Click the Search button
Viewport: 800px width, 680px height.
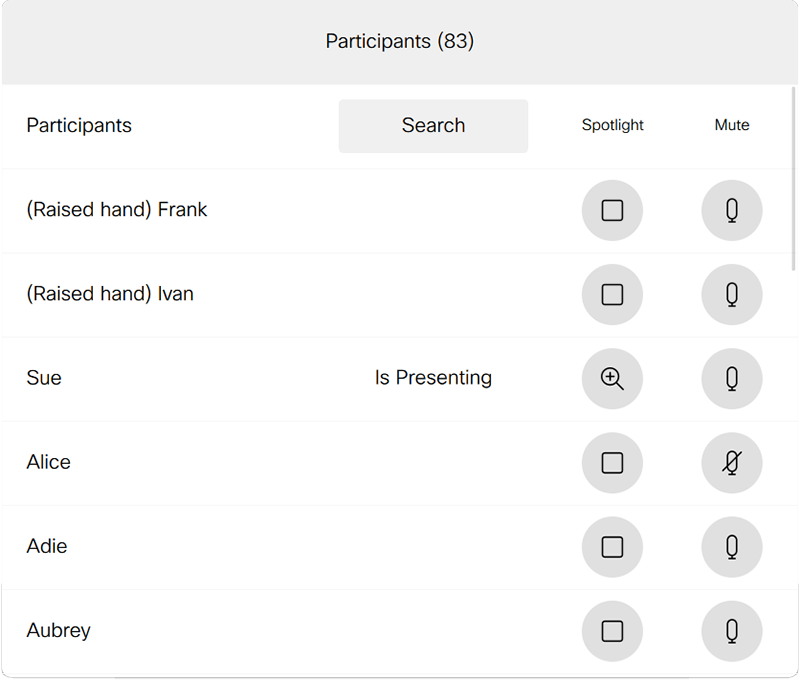point(433,126)
